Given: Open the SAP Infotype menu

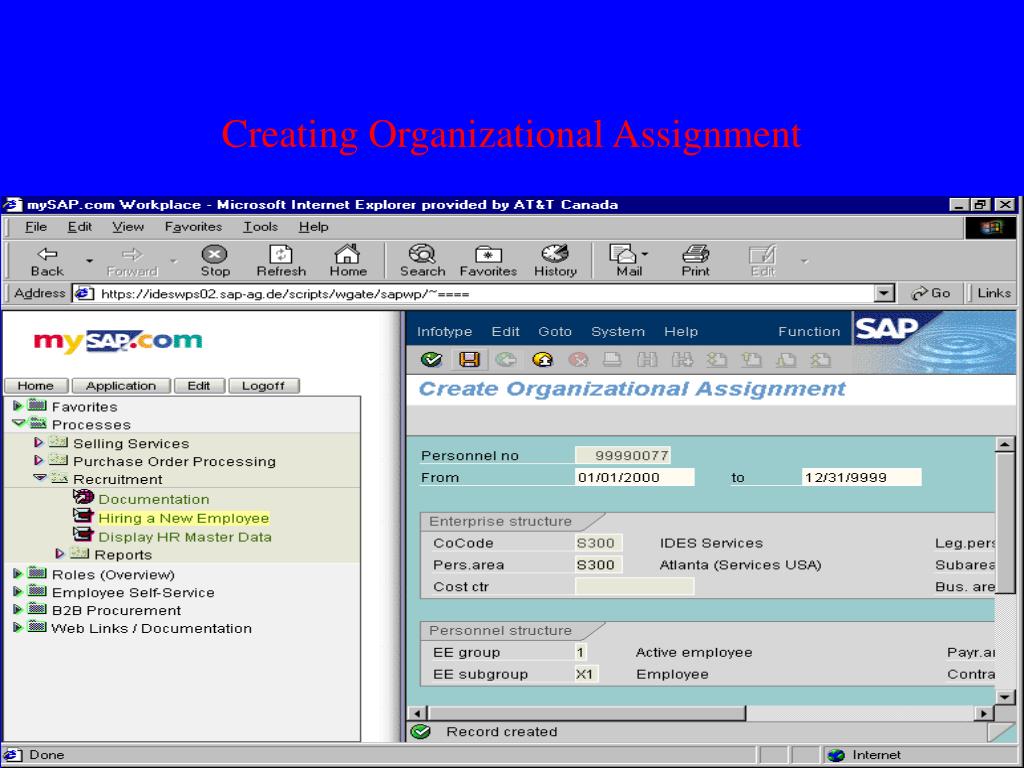Looking at the screenshot, I should (444, 332).
